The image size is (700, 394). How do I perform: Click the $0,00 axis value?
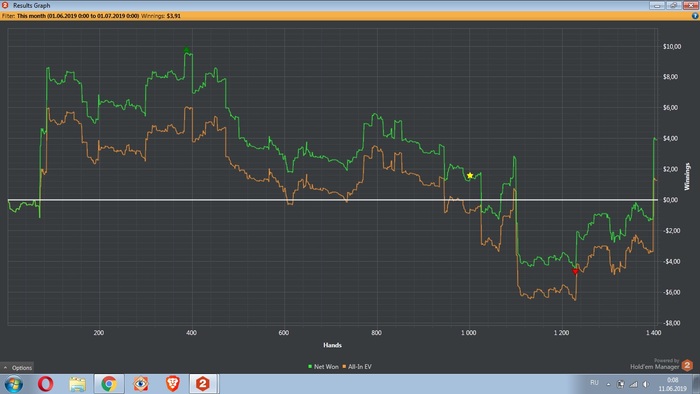pos(670,200)
